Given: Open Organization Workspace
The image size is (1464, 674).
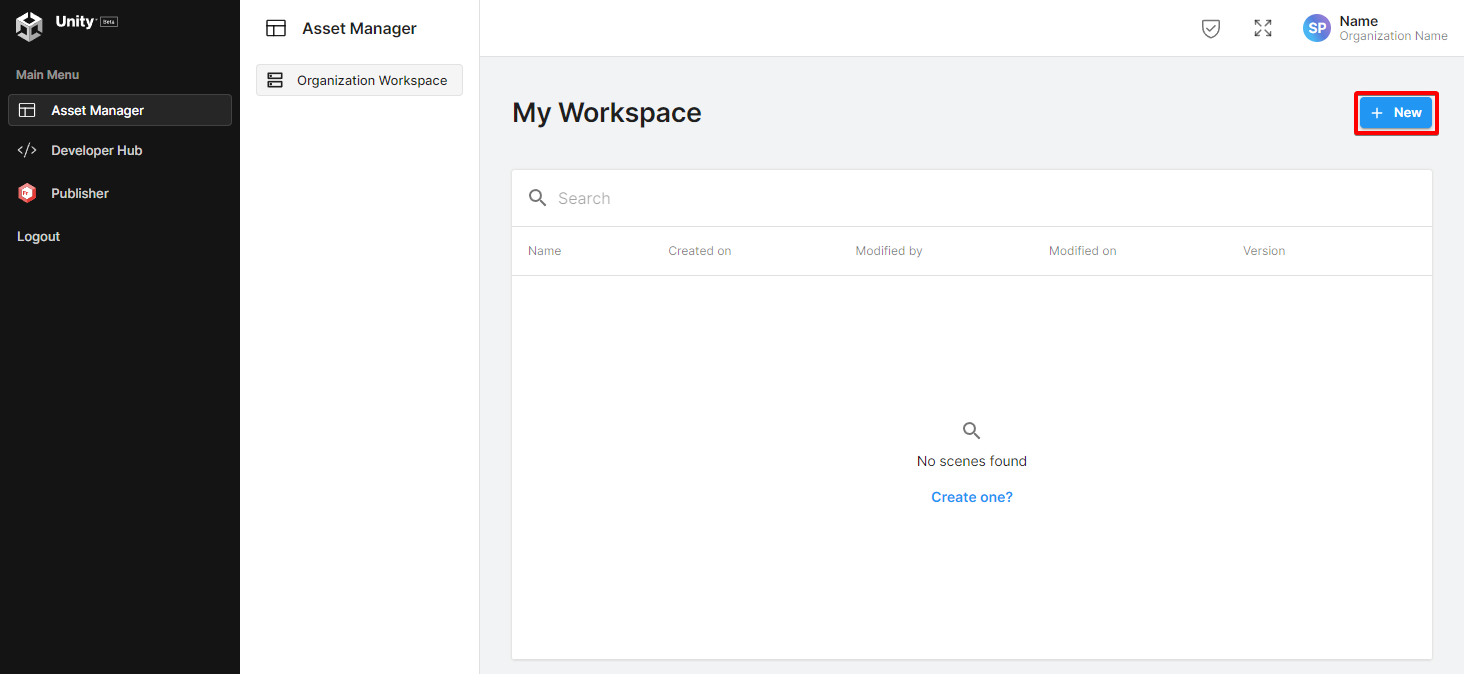Looking at the screenshot, I should [371, 80].
